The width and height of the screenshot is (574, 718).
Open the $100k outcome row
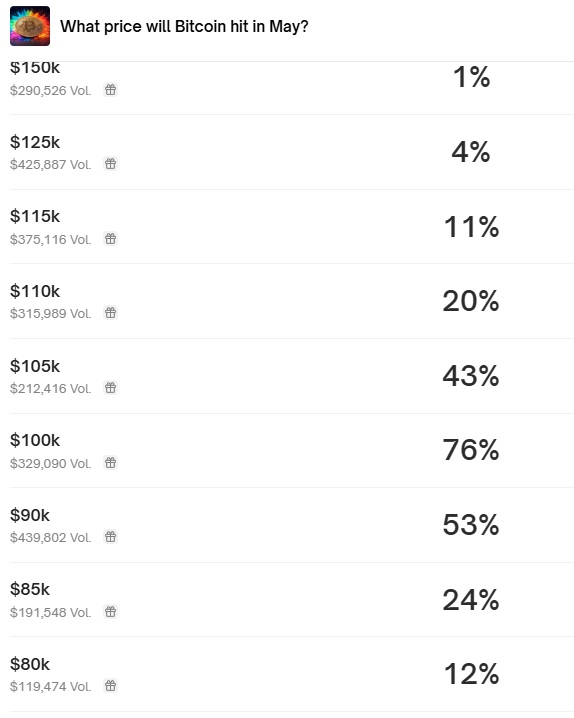[x=292, y=451]
